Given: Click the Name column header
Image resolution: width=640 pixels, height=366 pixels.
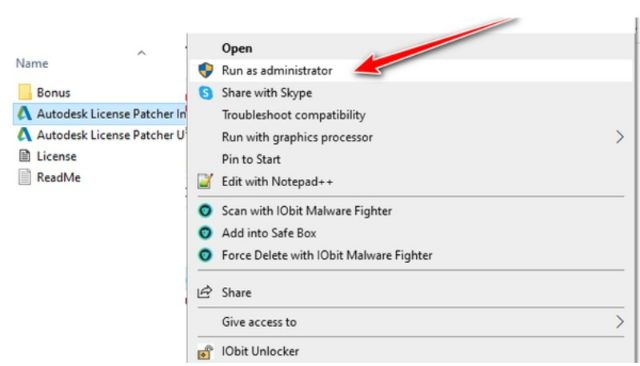Looking at the screenshot, I should click(x=32, y=63).
